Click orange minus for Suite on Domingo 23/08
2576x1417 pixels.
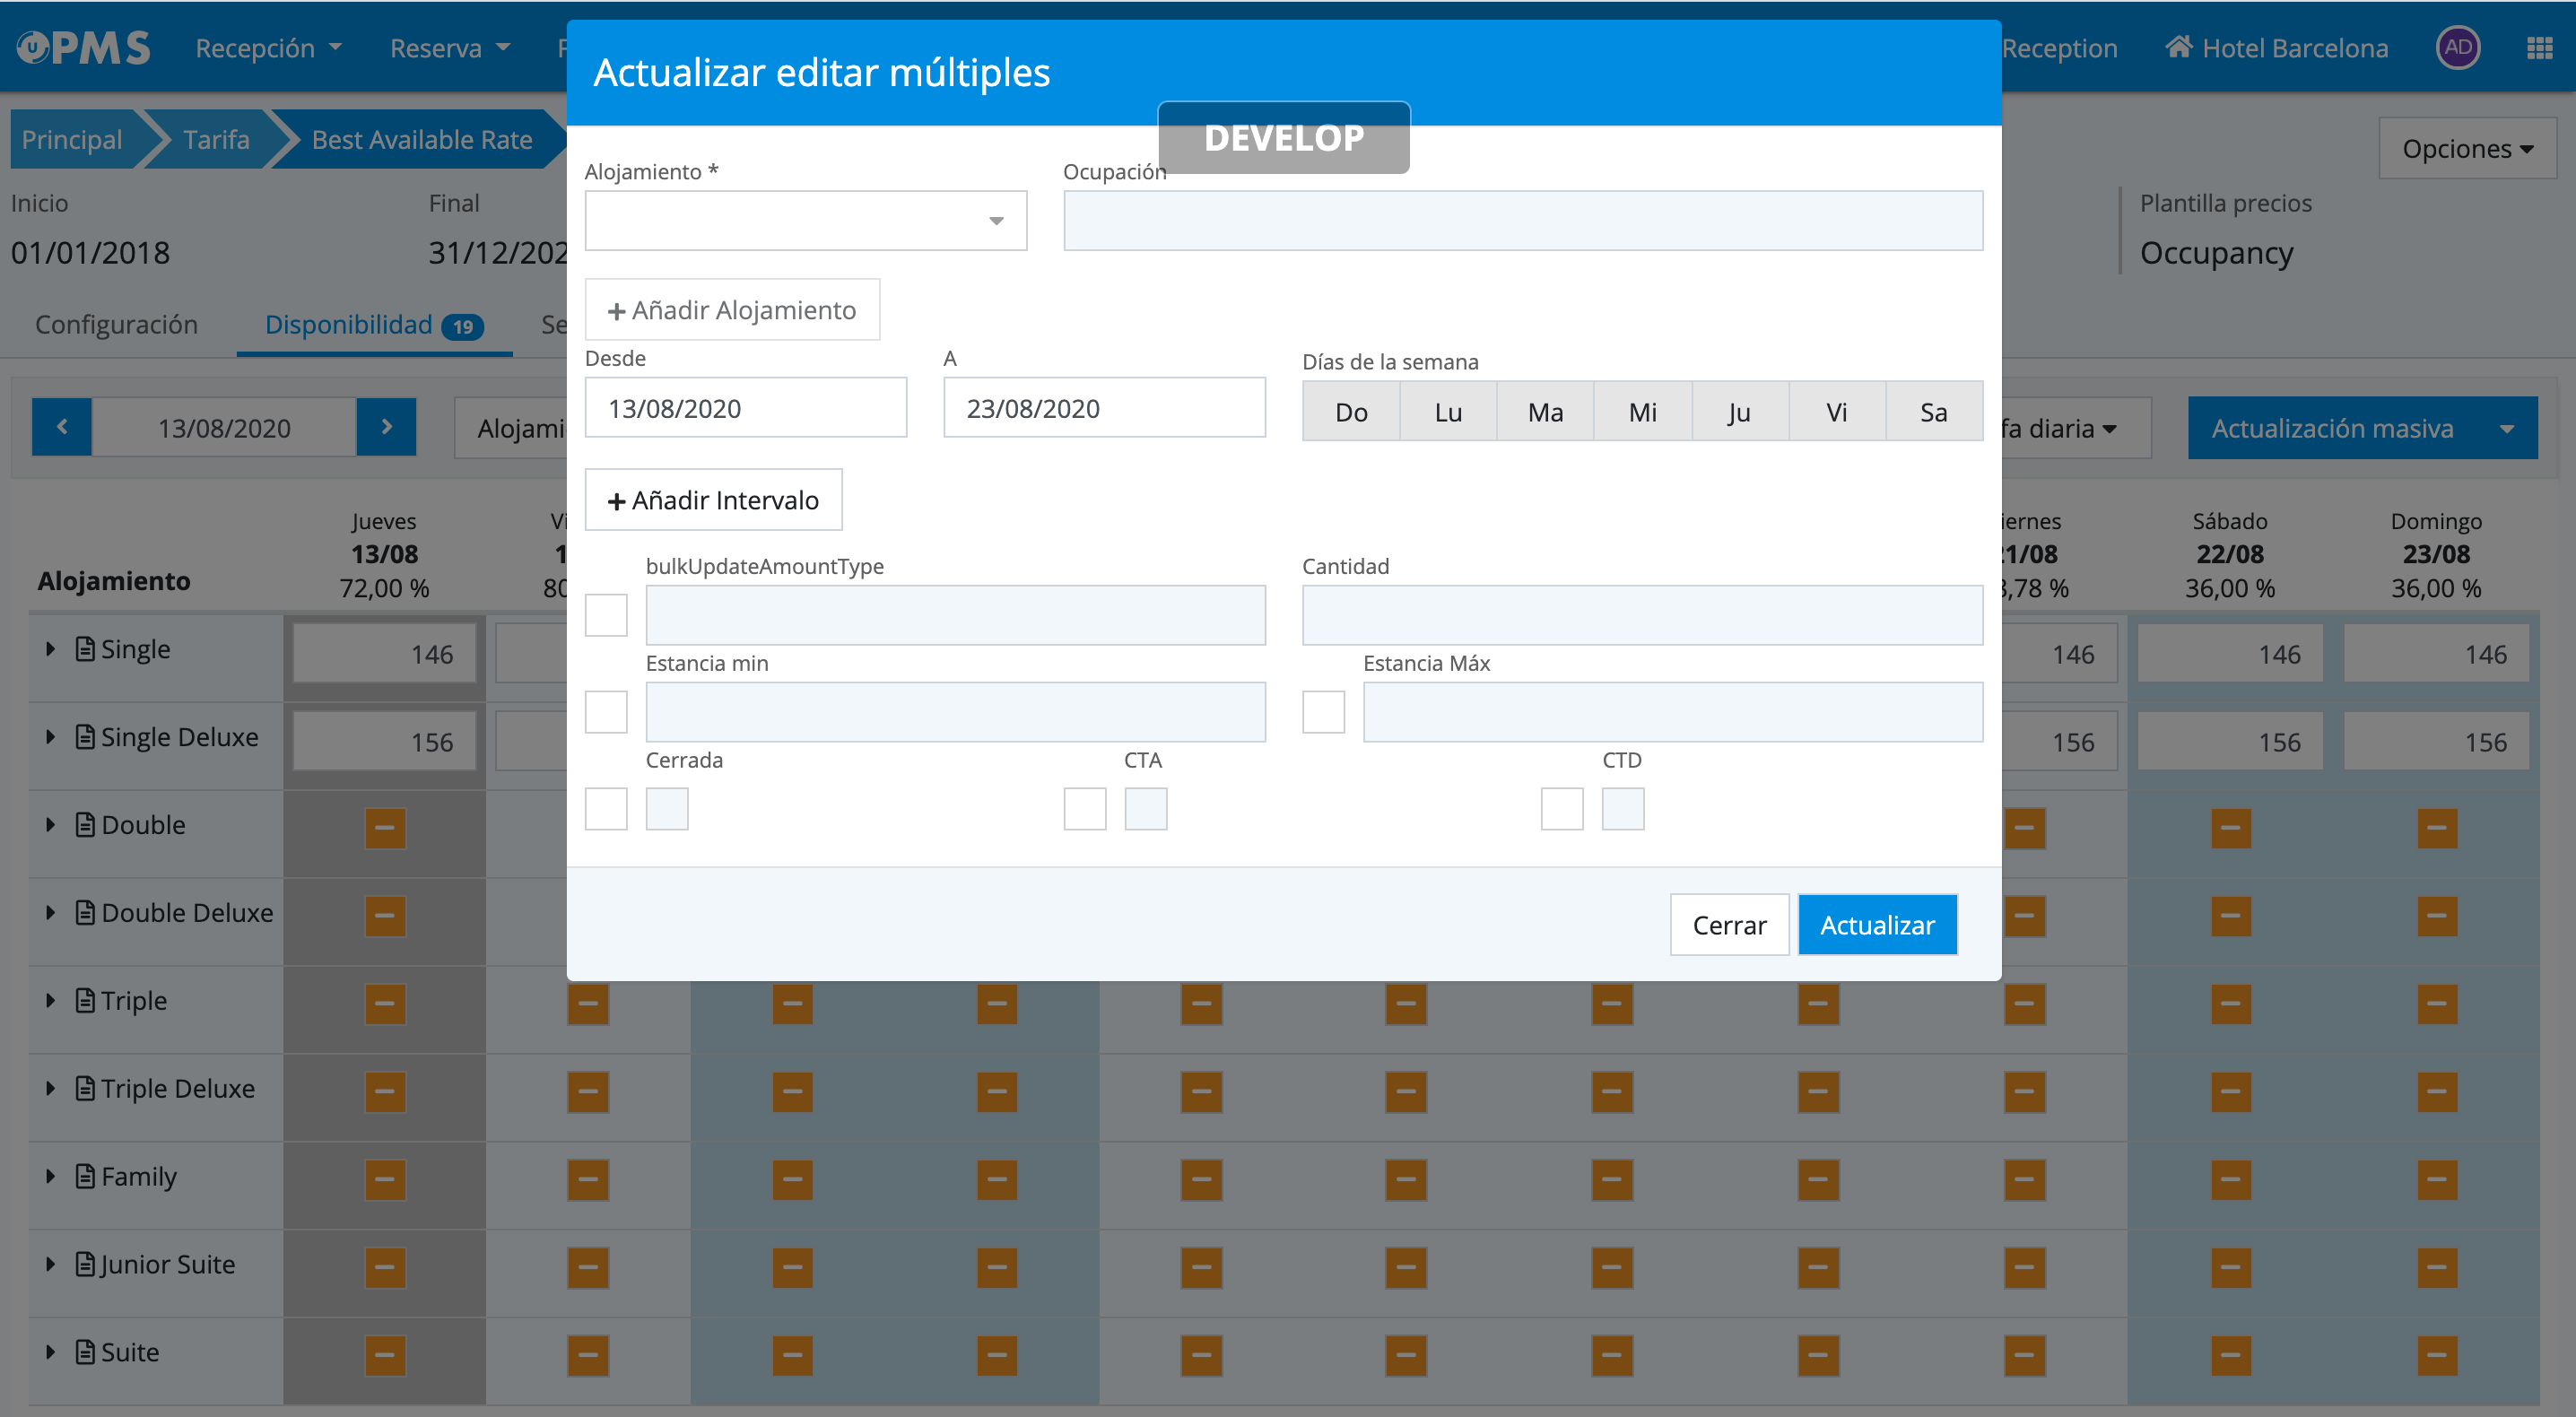[x=2437, y=1355]
